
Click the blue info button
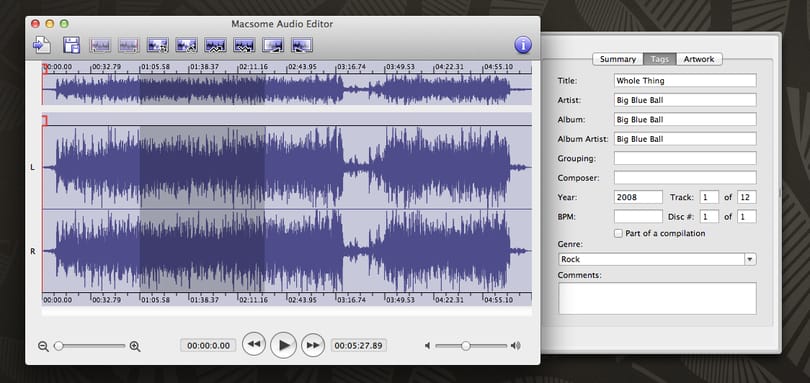pyautogui.click(x=523, y=45)
